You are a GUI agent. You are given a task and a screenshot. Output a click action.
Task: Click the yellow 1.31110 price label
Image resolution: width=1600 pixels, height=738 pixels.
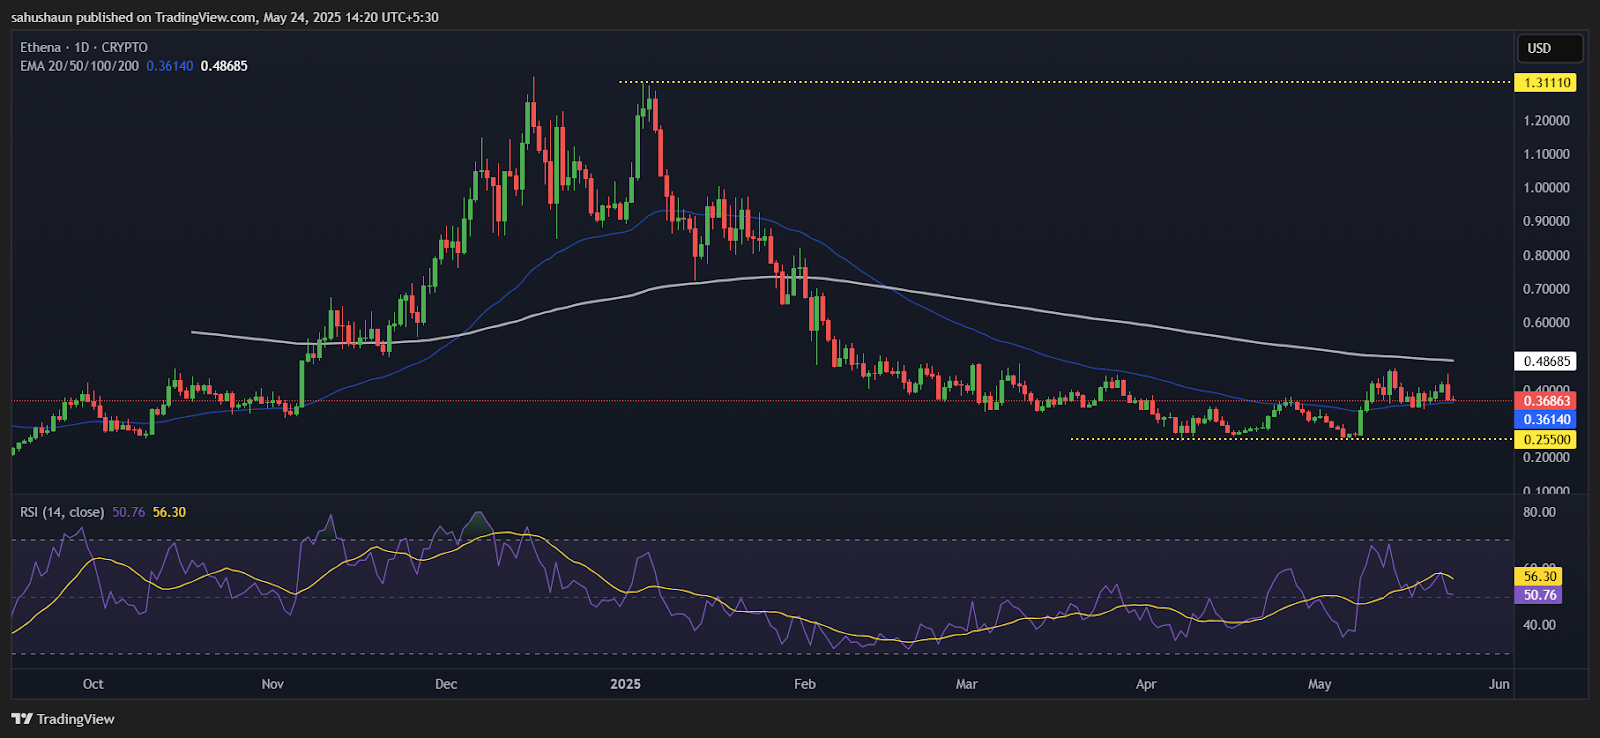tap(1546, 83)
